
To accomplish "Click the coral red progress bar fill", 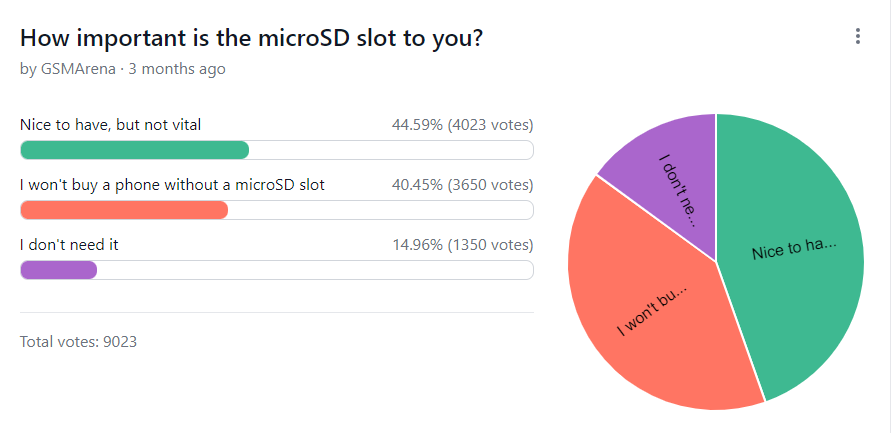I will [124, 210].
